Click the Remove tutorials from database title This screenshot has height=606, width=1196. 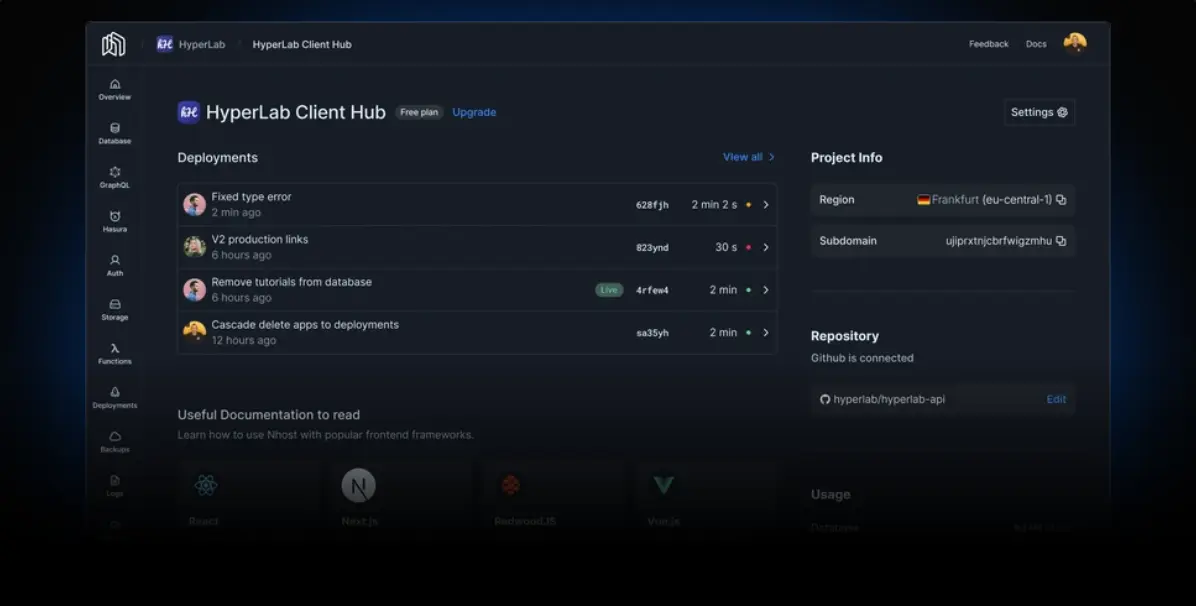pyautogui.click(x=291, y=282)
